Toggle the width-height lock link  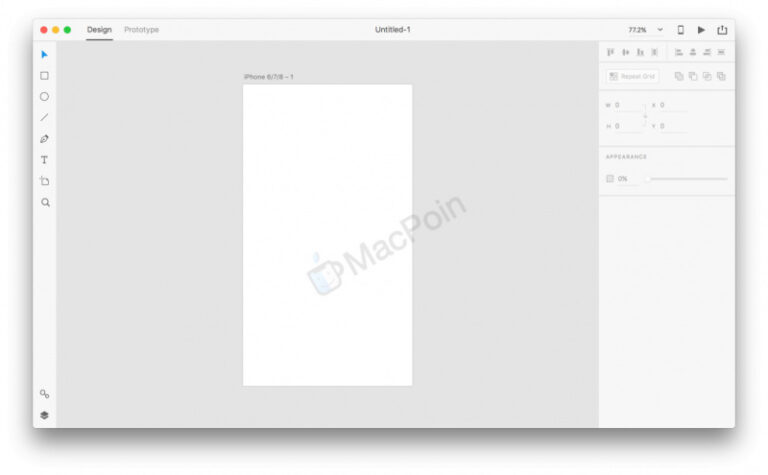[645, 116]
